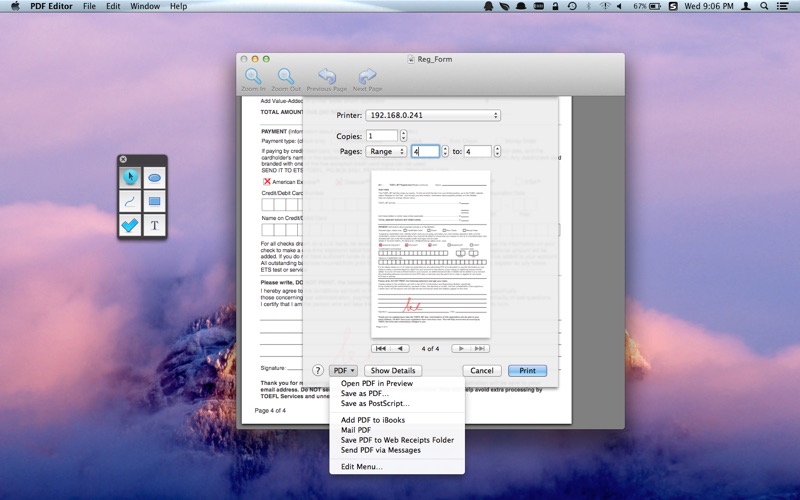Select the Text (T) tool in palette
Image resolution: width=800 pixels, height=500 pixels.
tap(155, 225)
